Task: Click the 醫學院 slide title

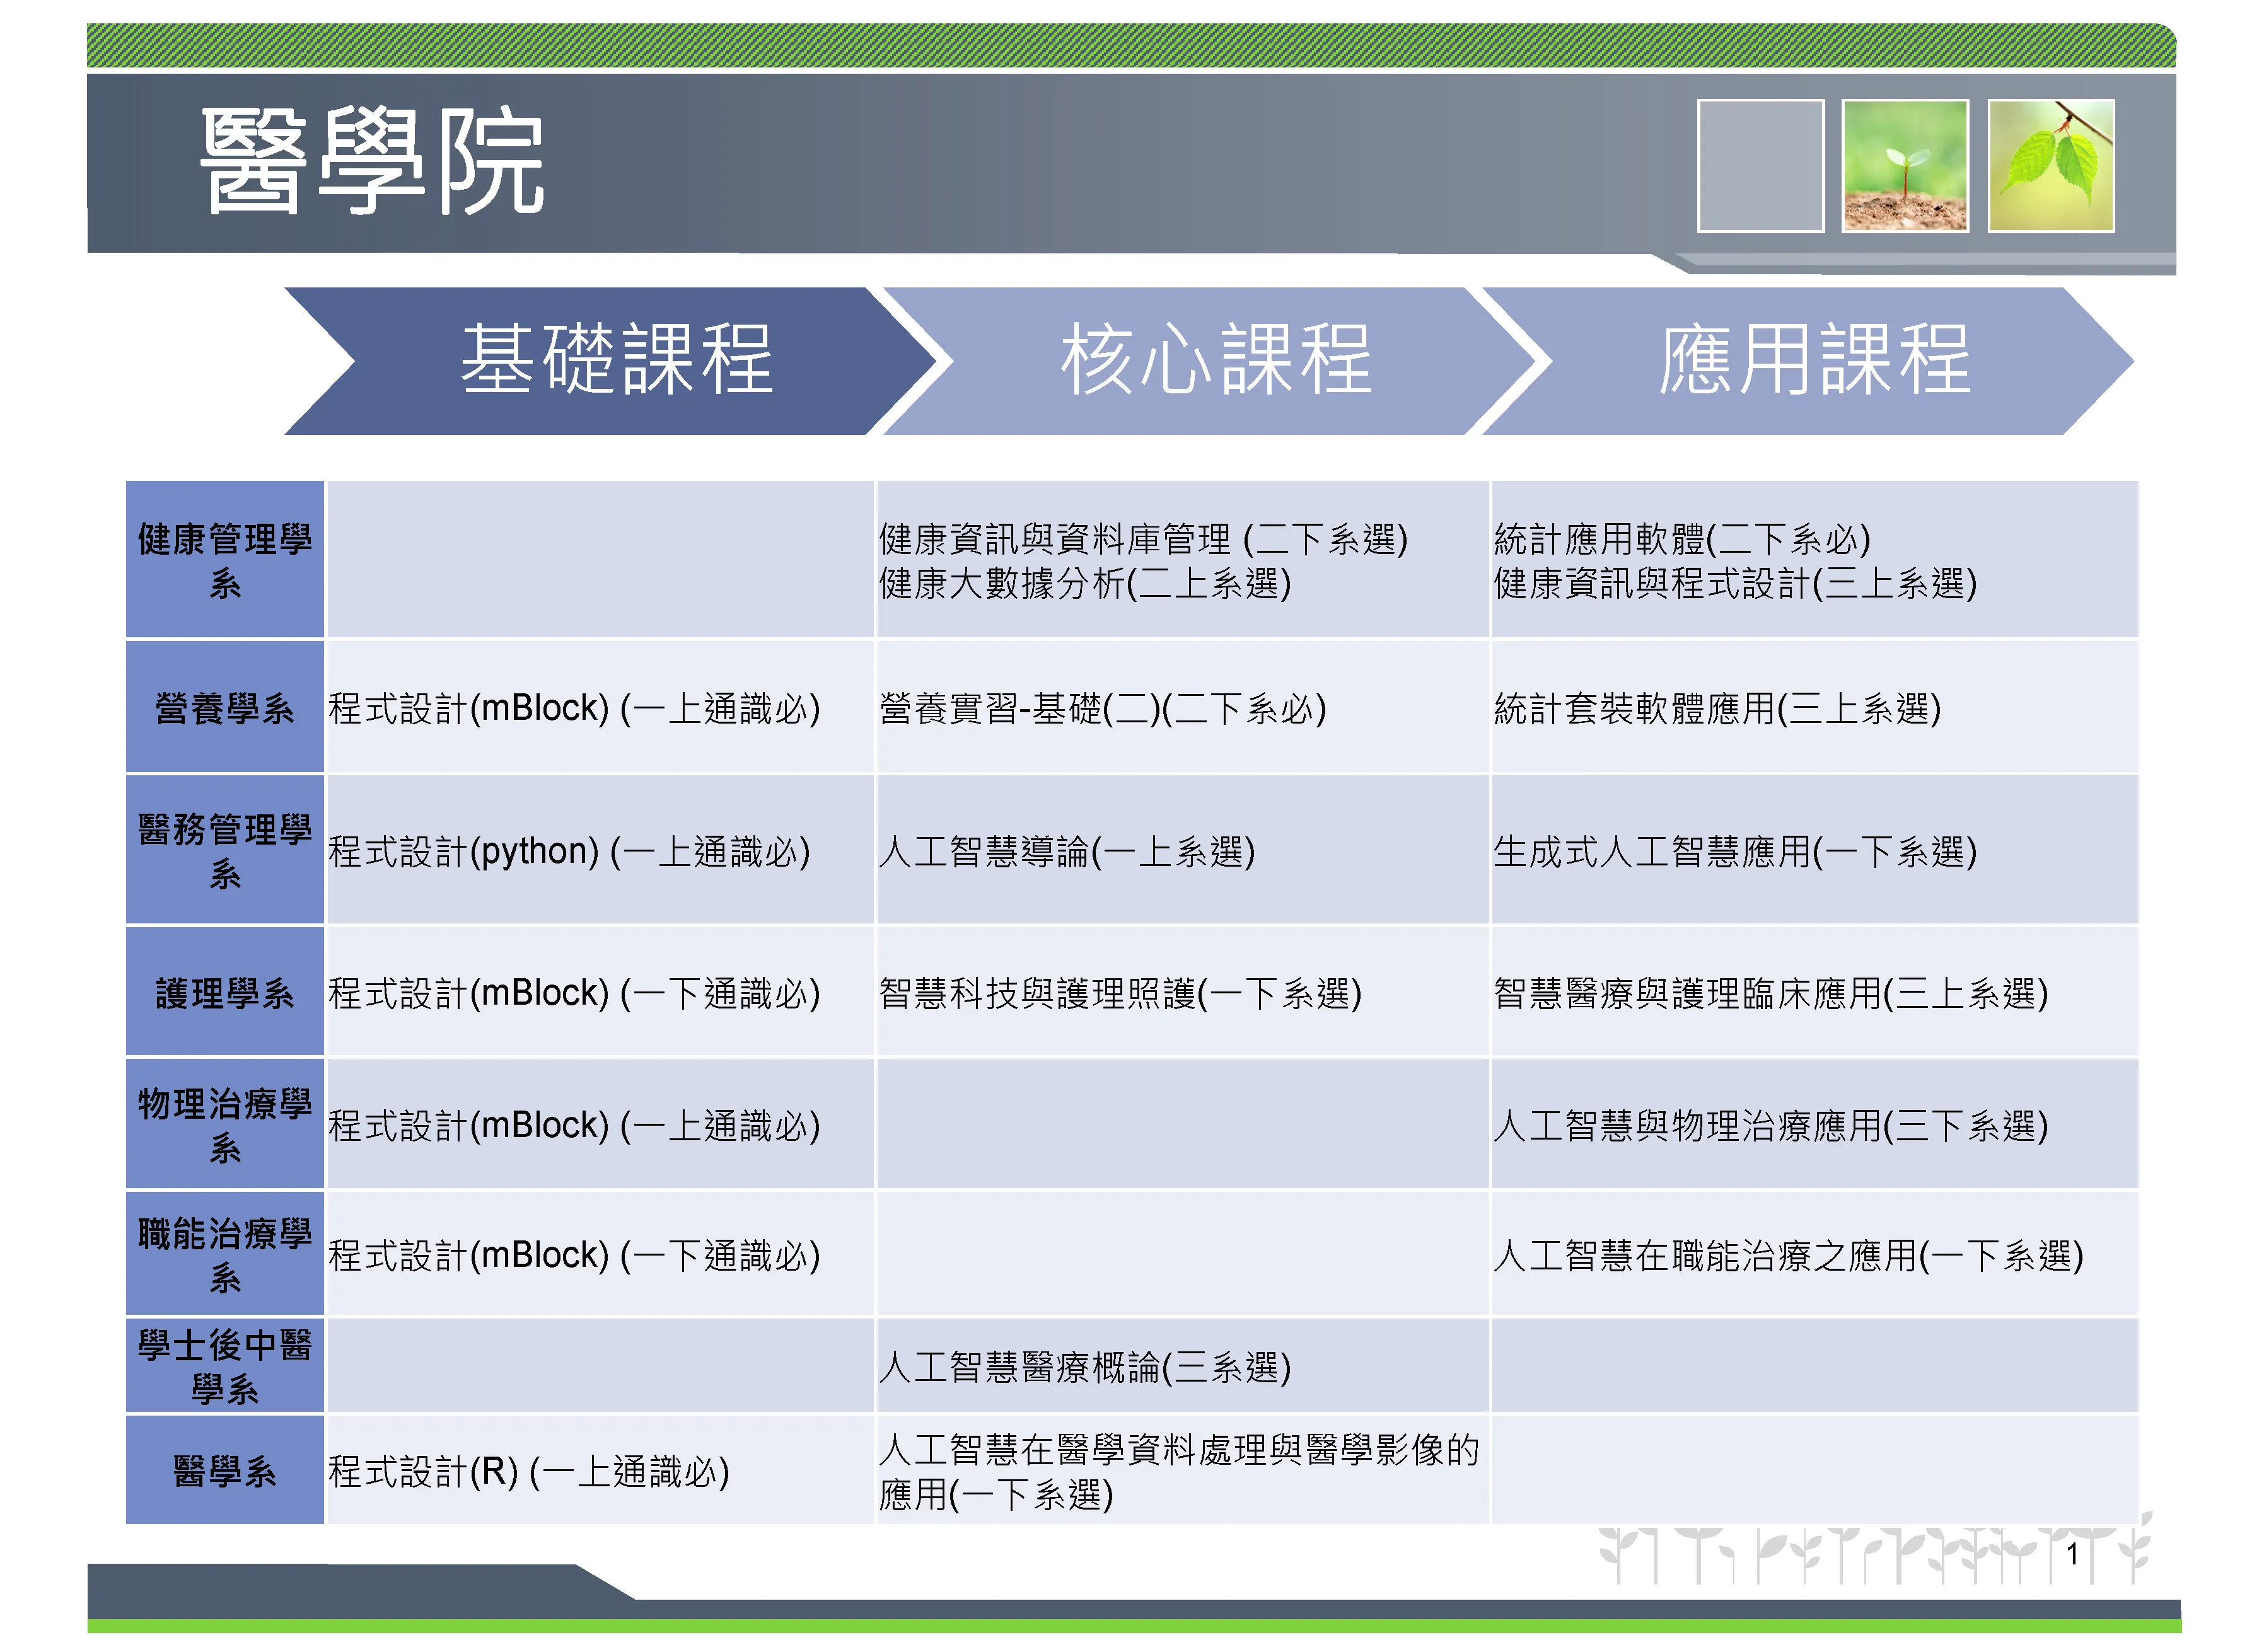Action: click(x=372, y=161)
